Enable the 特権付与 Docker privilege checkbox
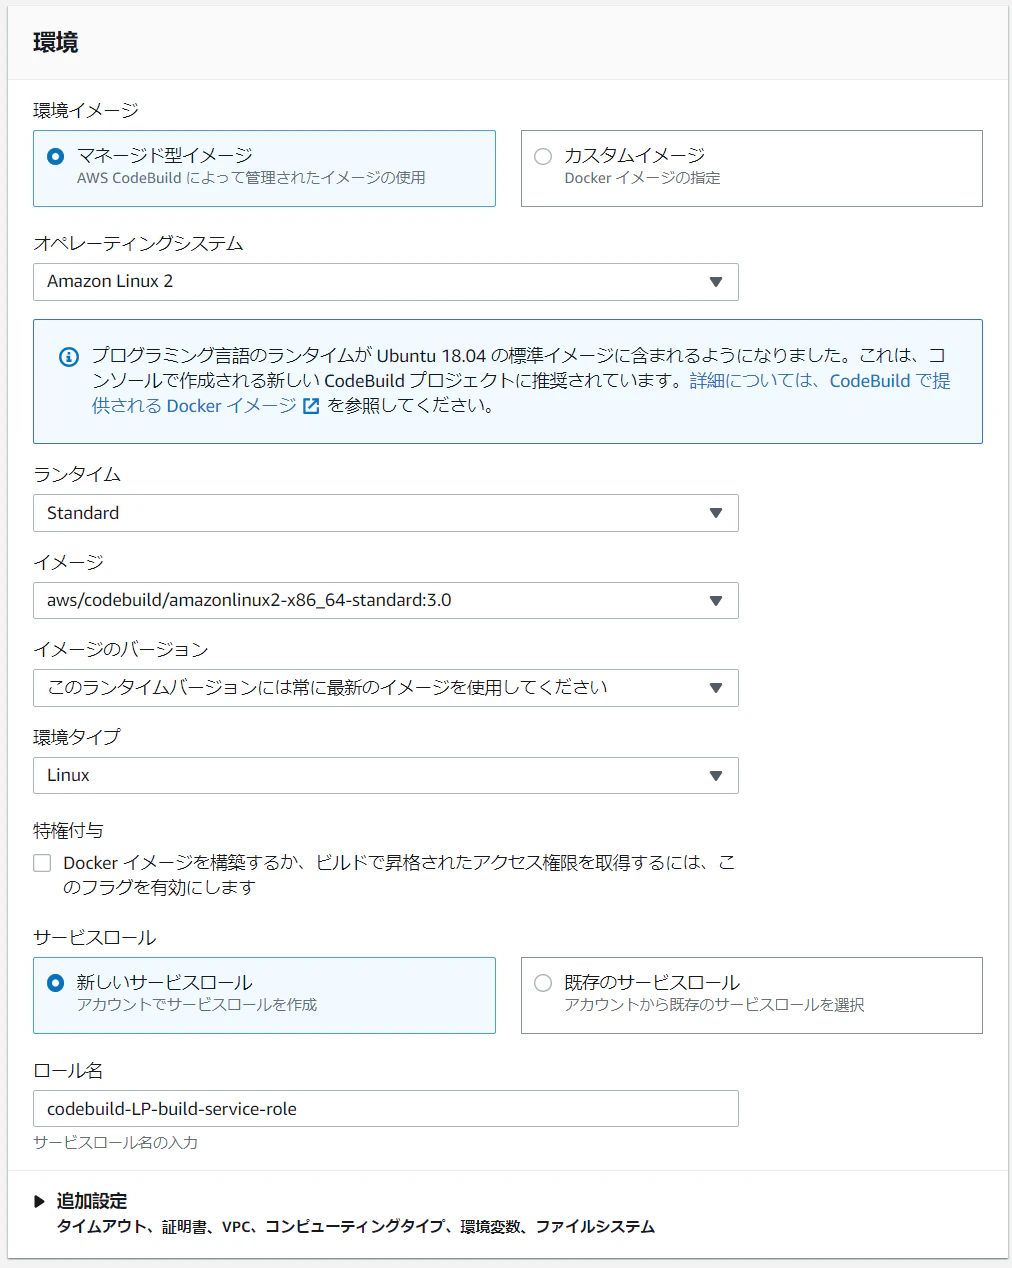Screen dimensions: 1012x1268 (x=42, y=863)
